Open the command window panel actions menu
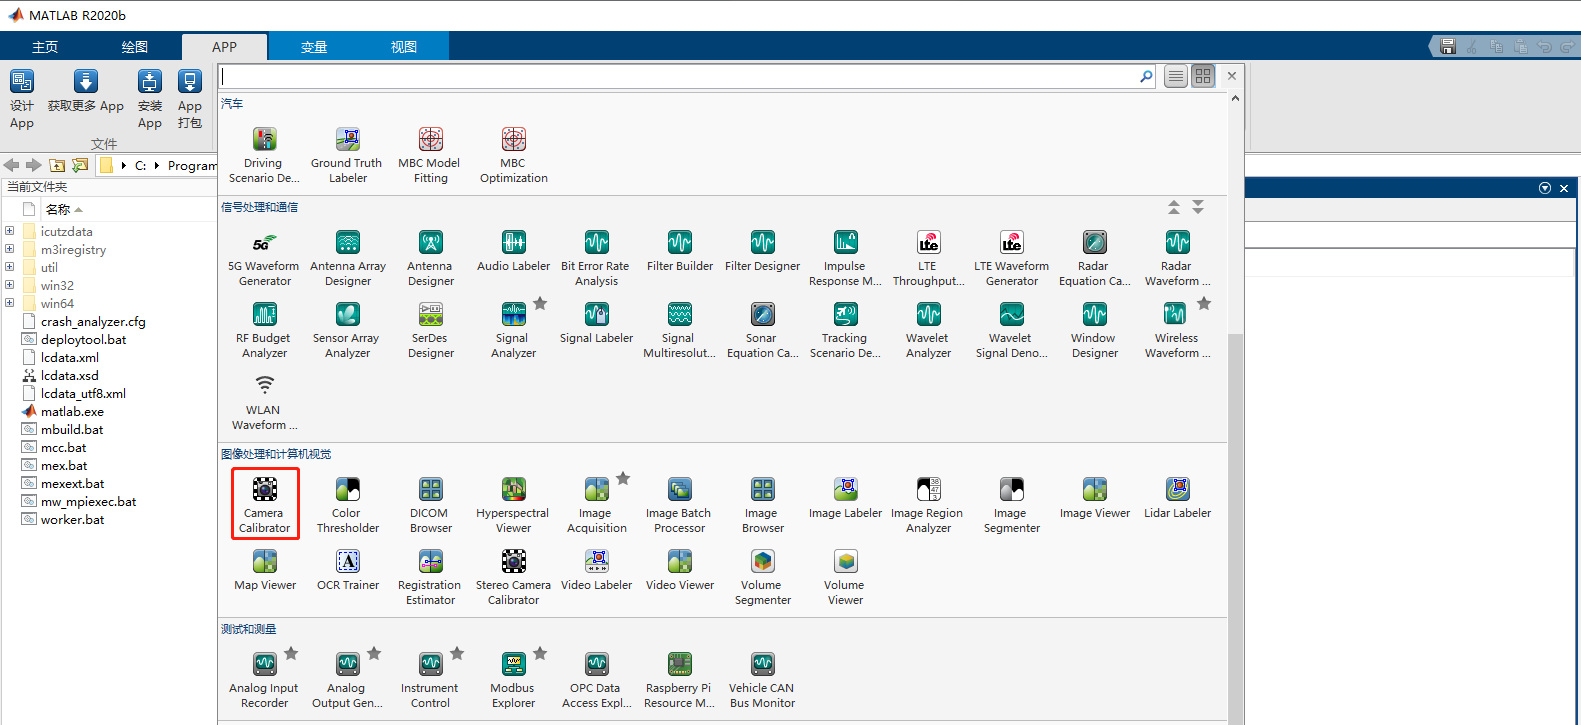This screenshot has width=1581, height=725. (x=1545, y=188)
